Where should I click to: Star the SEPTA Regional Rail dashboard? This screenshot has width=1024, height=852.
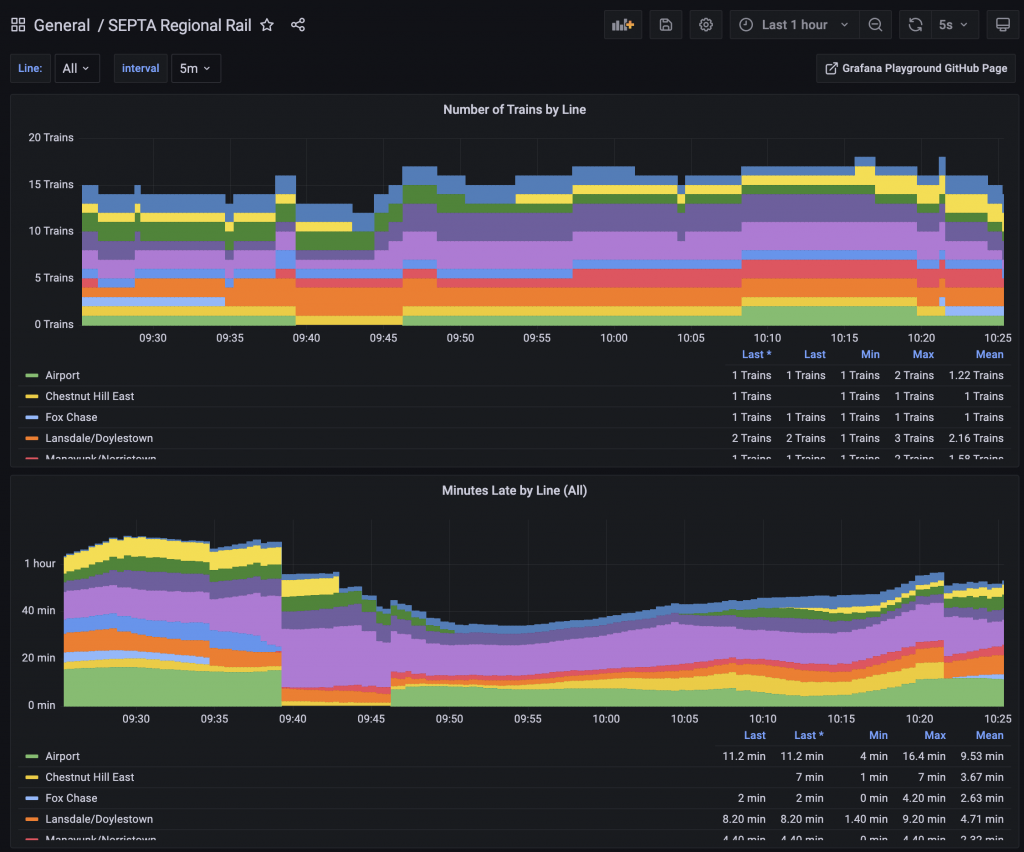(266, 25)
